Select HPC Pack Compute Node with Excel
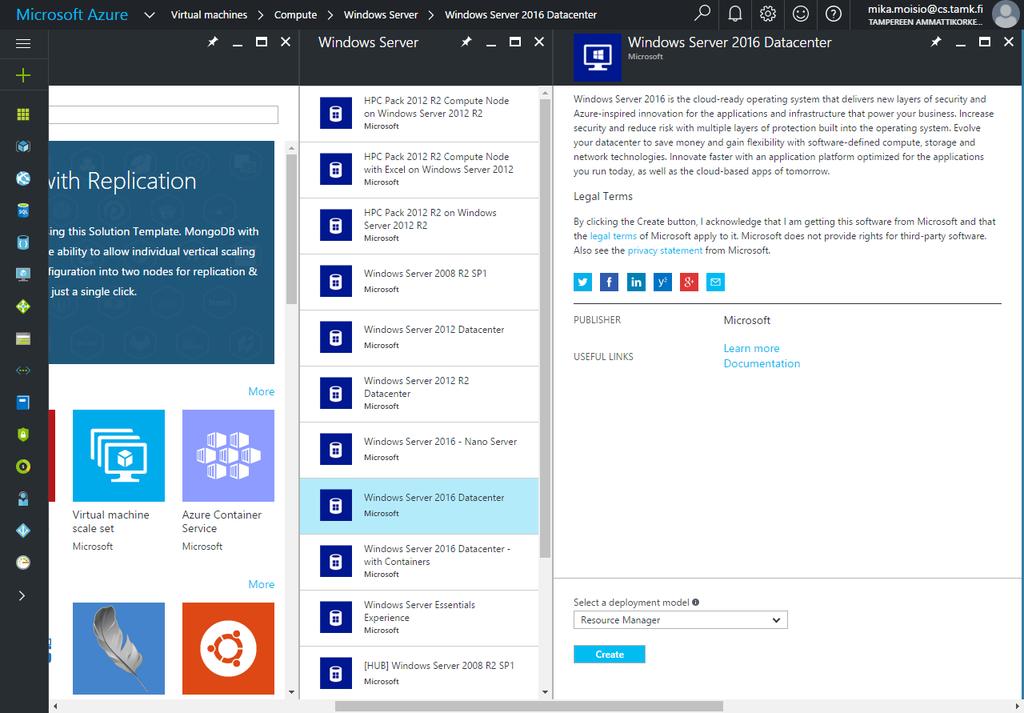This screenshot has height=713, width=1024. click(419, 169)
